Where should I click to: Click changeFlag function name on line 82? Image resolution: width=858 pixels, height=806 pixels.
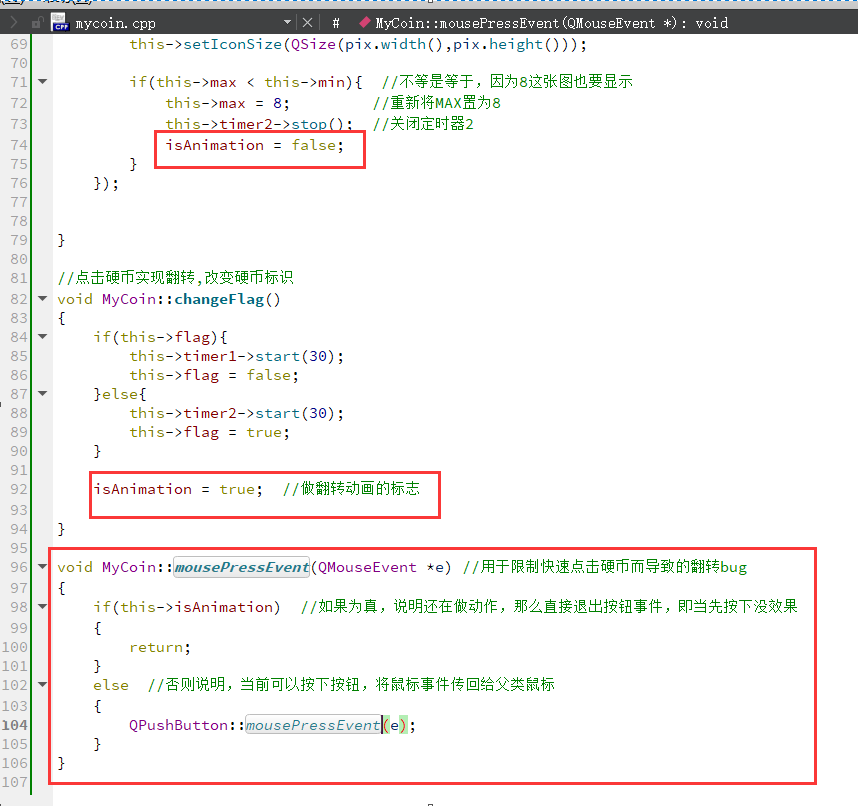tap(219, 299)
